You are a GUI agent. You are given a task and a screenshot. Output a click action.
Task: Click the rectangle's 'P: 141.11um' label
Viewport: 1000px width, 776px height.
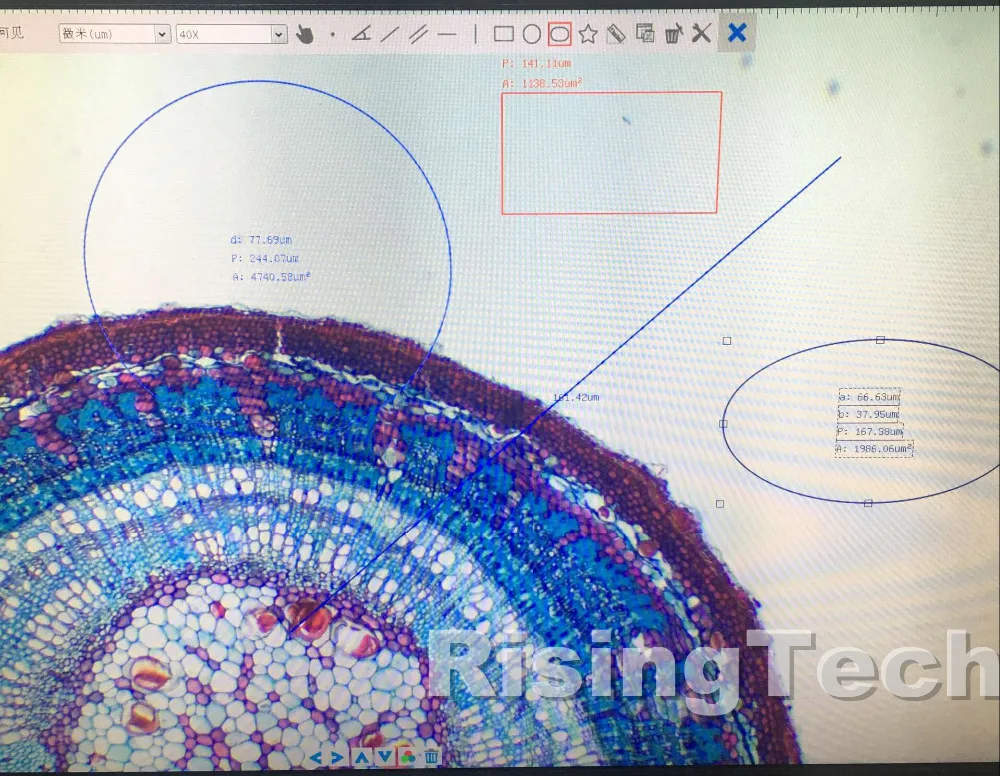(x=536, y=64)
